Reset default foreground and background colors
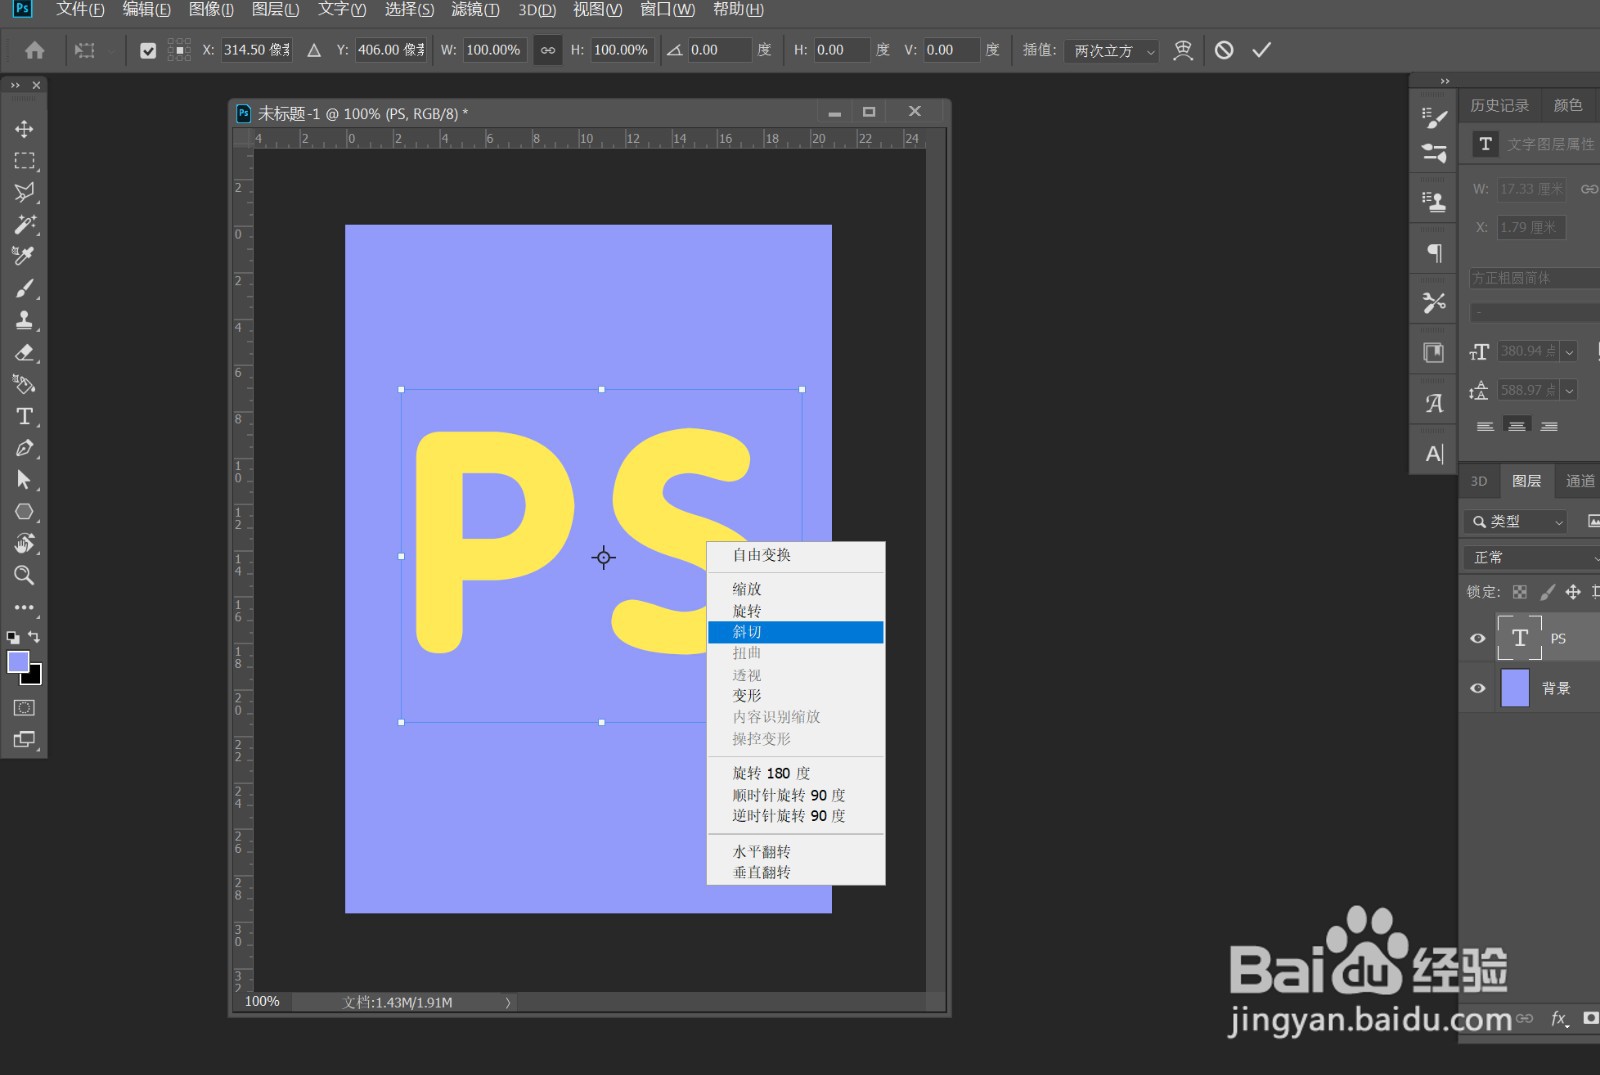Viewport: 1600px width, 1075px height. 13,637
